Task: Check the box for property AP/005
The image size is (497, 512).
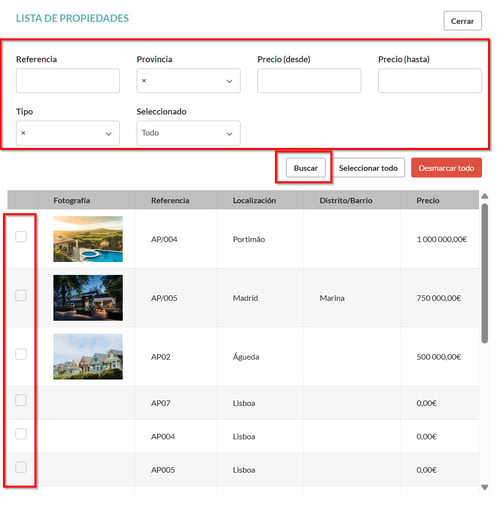Action: click(21, 295)
